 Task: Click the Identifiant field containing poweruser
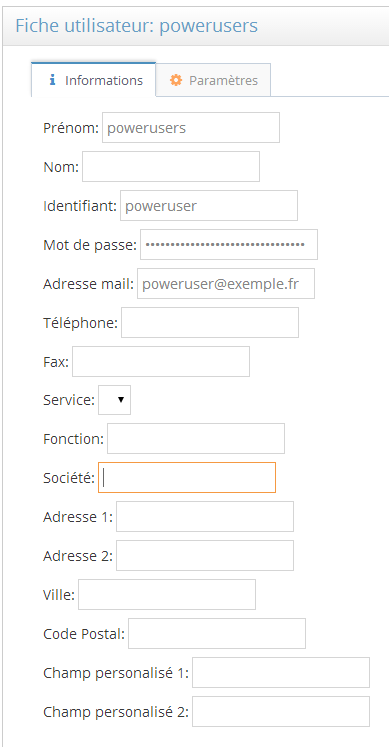click(209, 206)
